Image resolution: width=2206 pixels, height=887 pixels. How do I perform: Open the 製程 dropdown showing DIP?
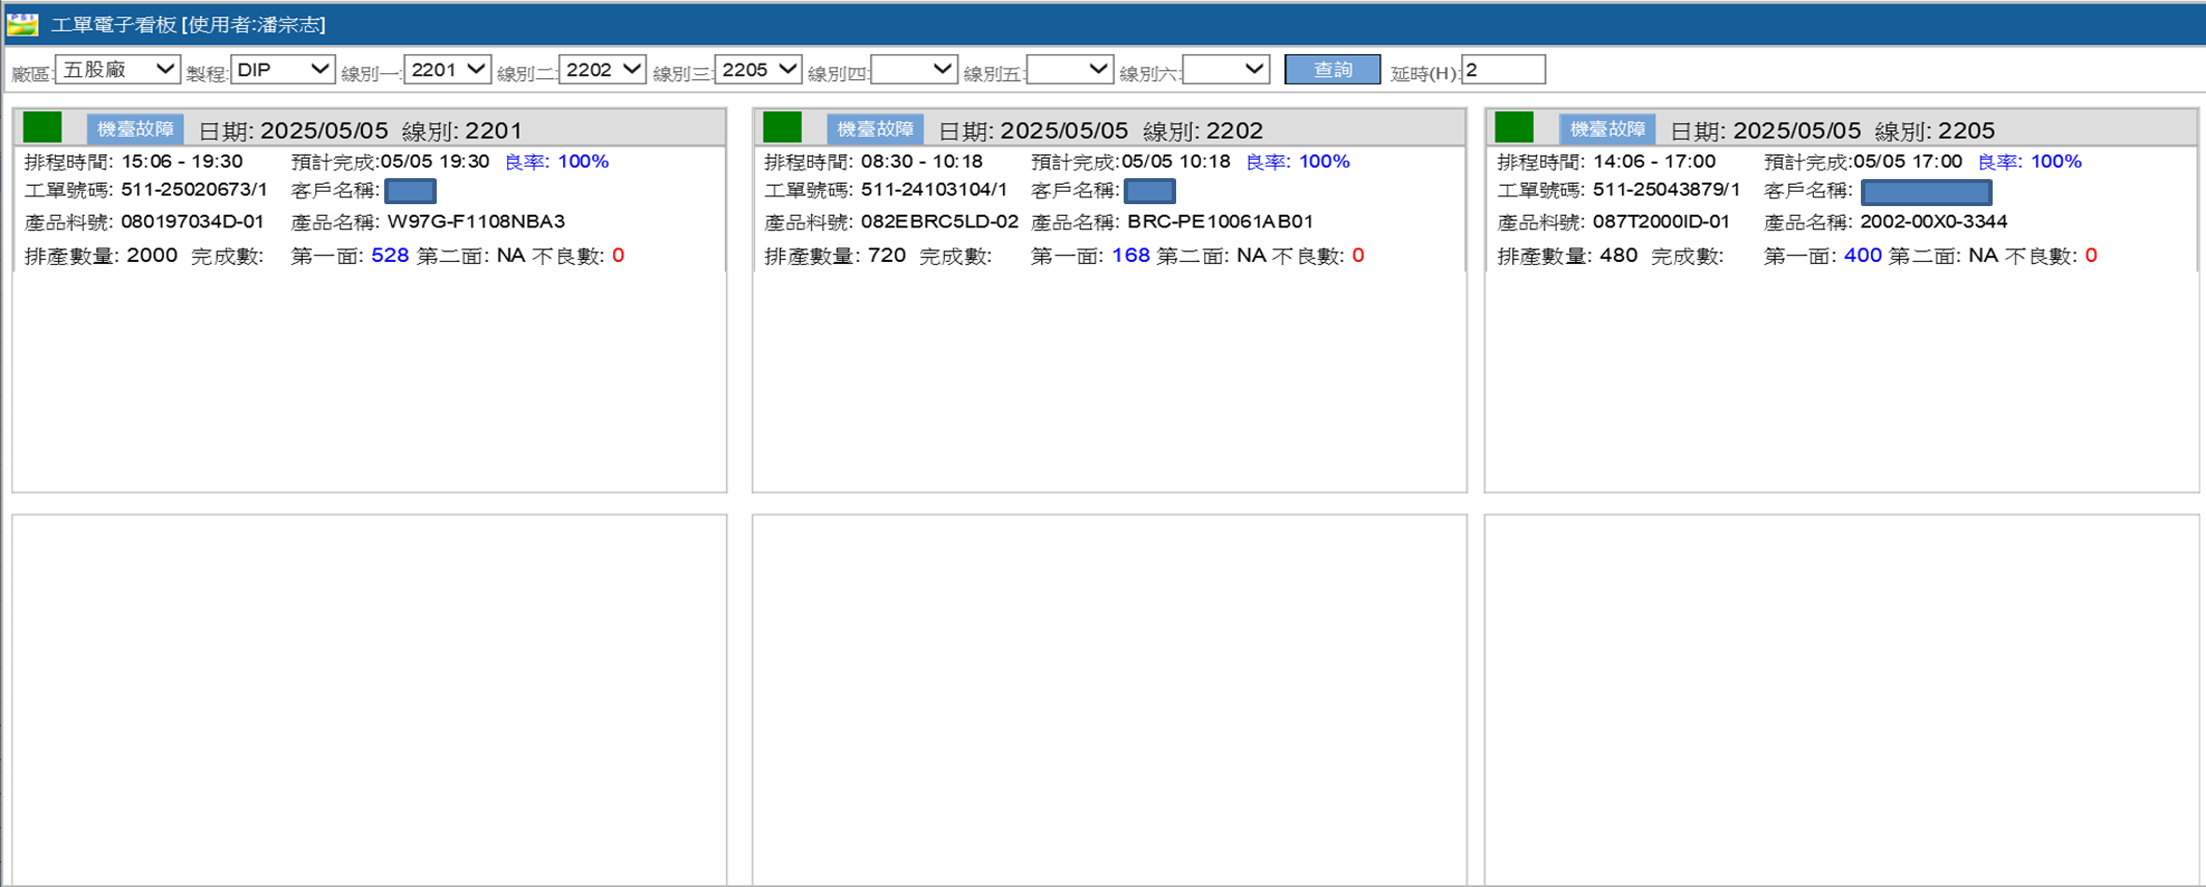[x=283, y=70]
